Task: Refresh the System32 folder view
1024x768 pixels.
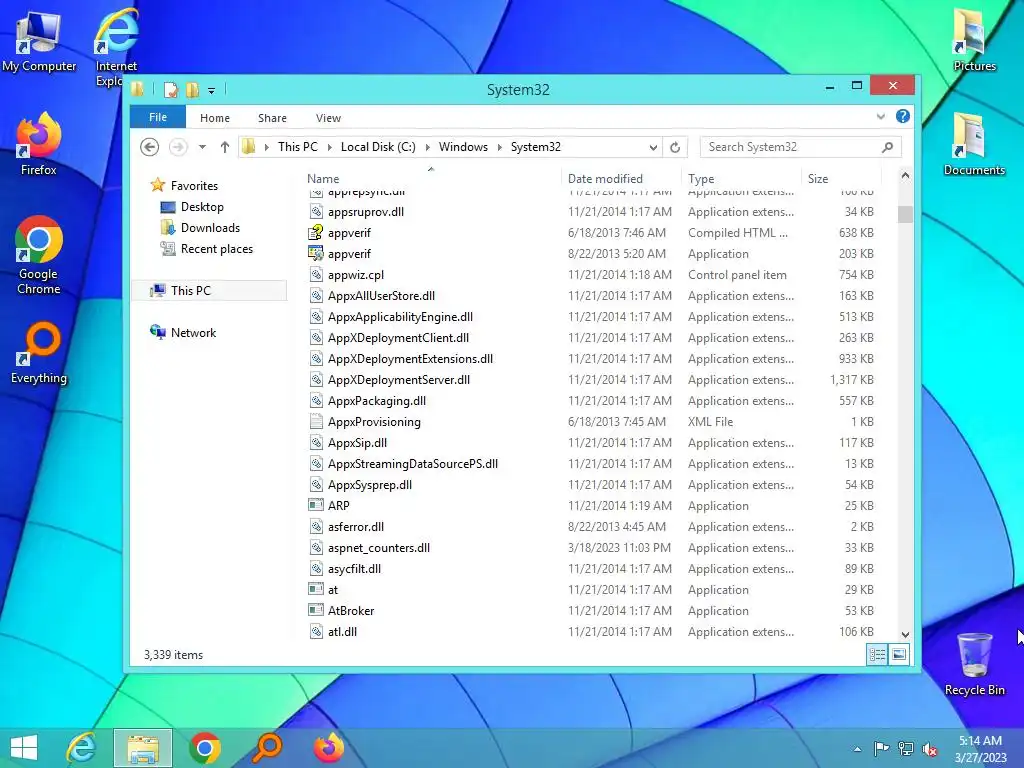Action: [675, 147]
